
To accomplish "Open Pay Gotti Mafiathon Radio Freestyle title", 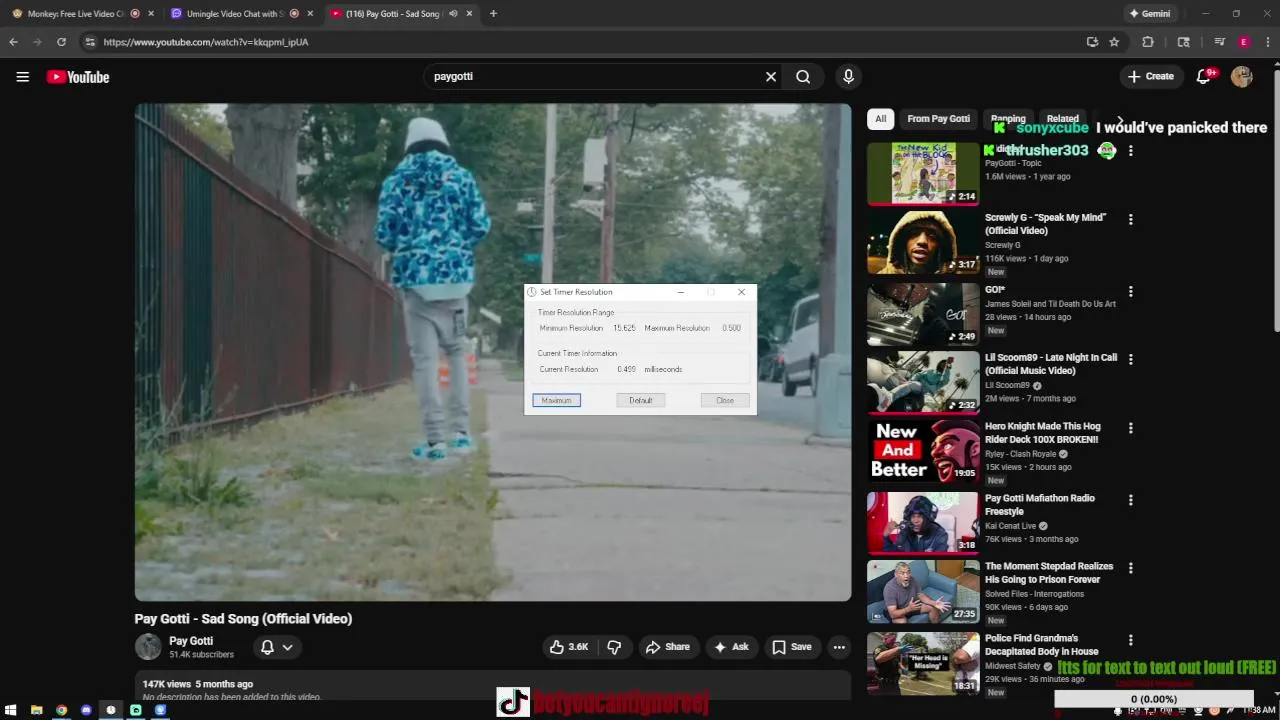I will pyautogui.click(x=1040, y=505).
